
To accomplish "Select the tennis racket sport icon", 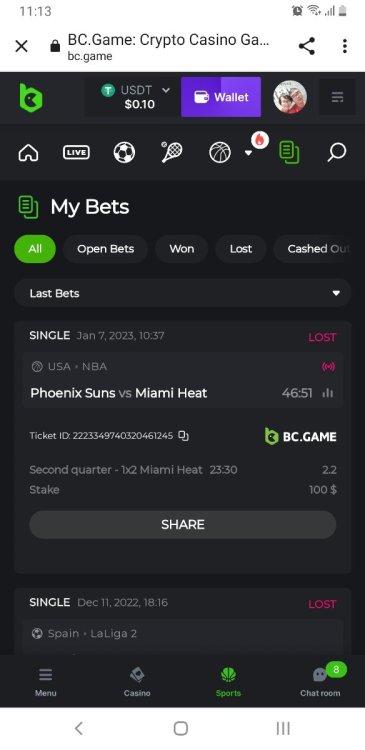I will pyautogui.click(x=171, y=153).
